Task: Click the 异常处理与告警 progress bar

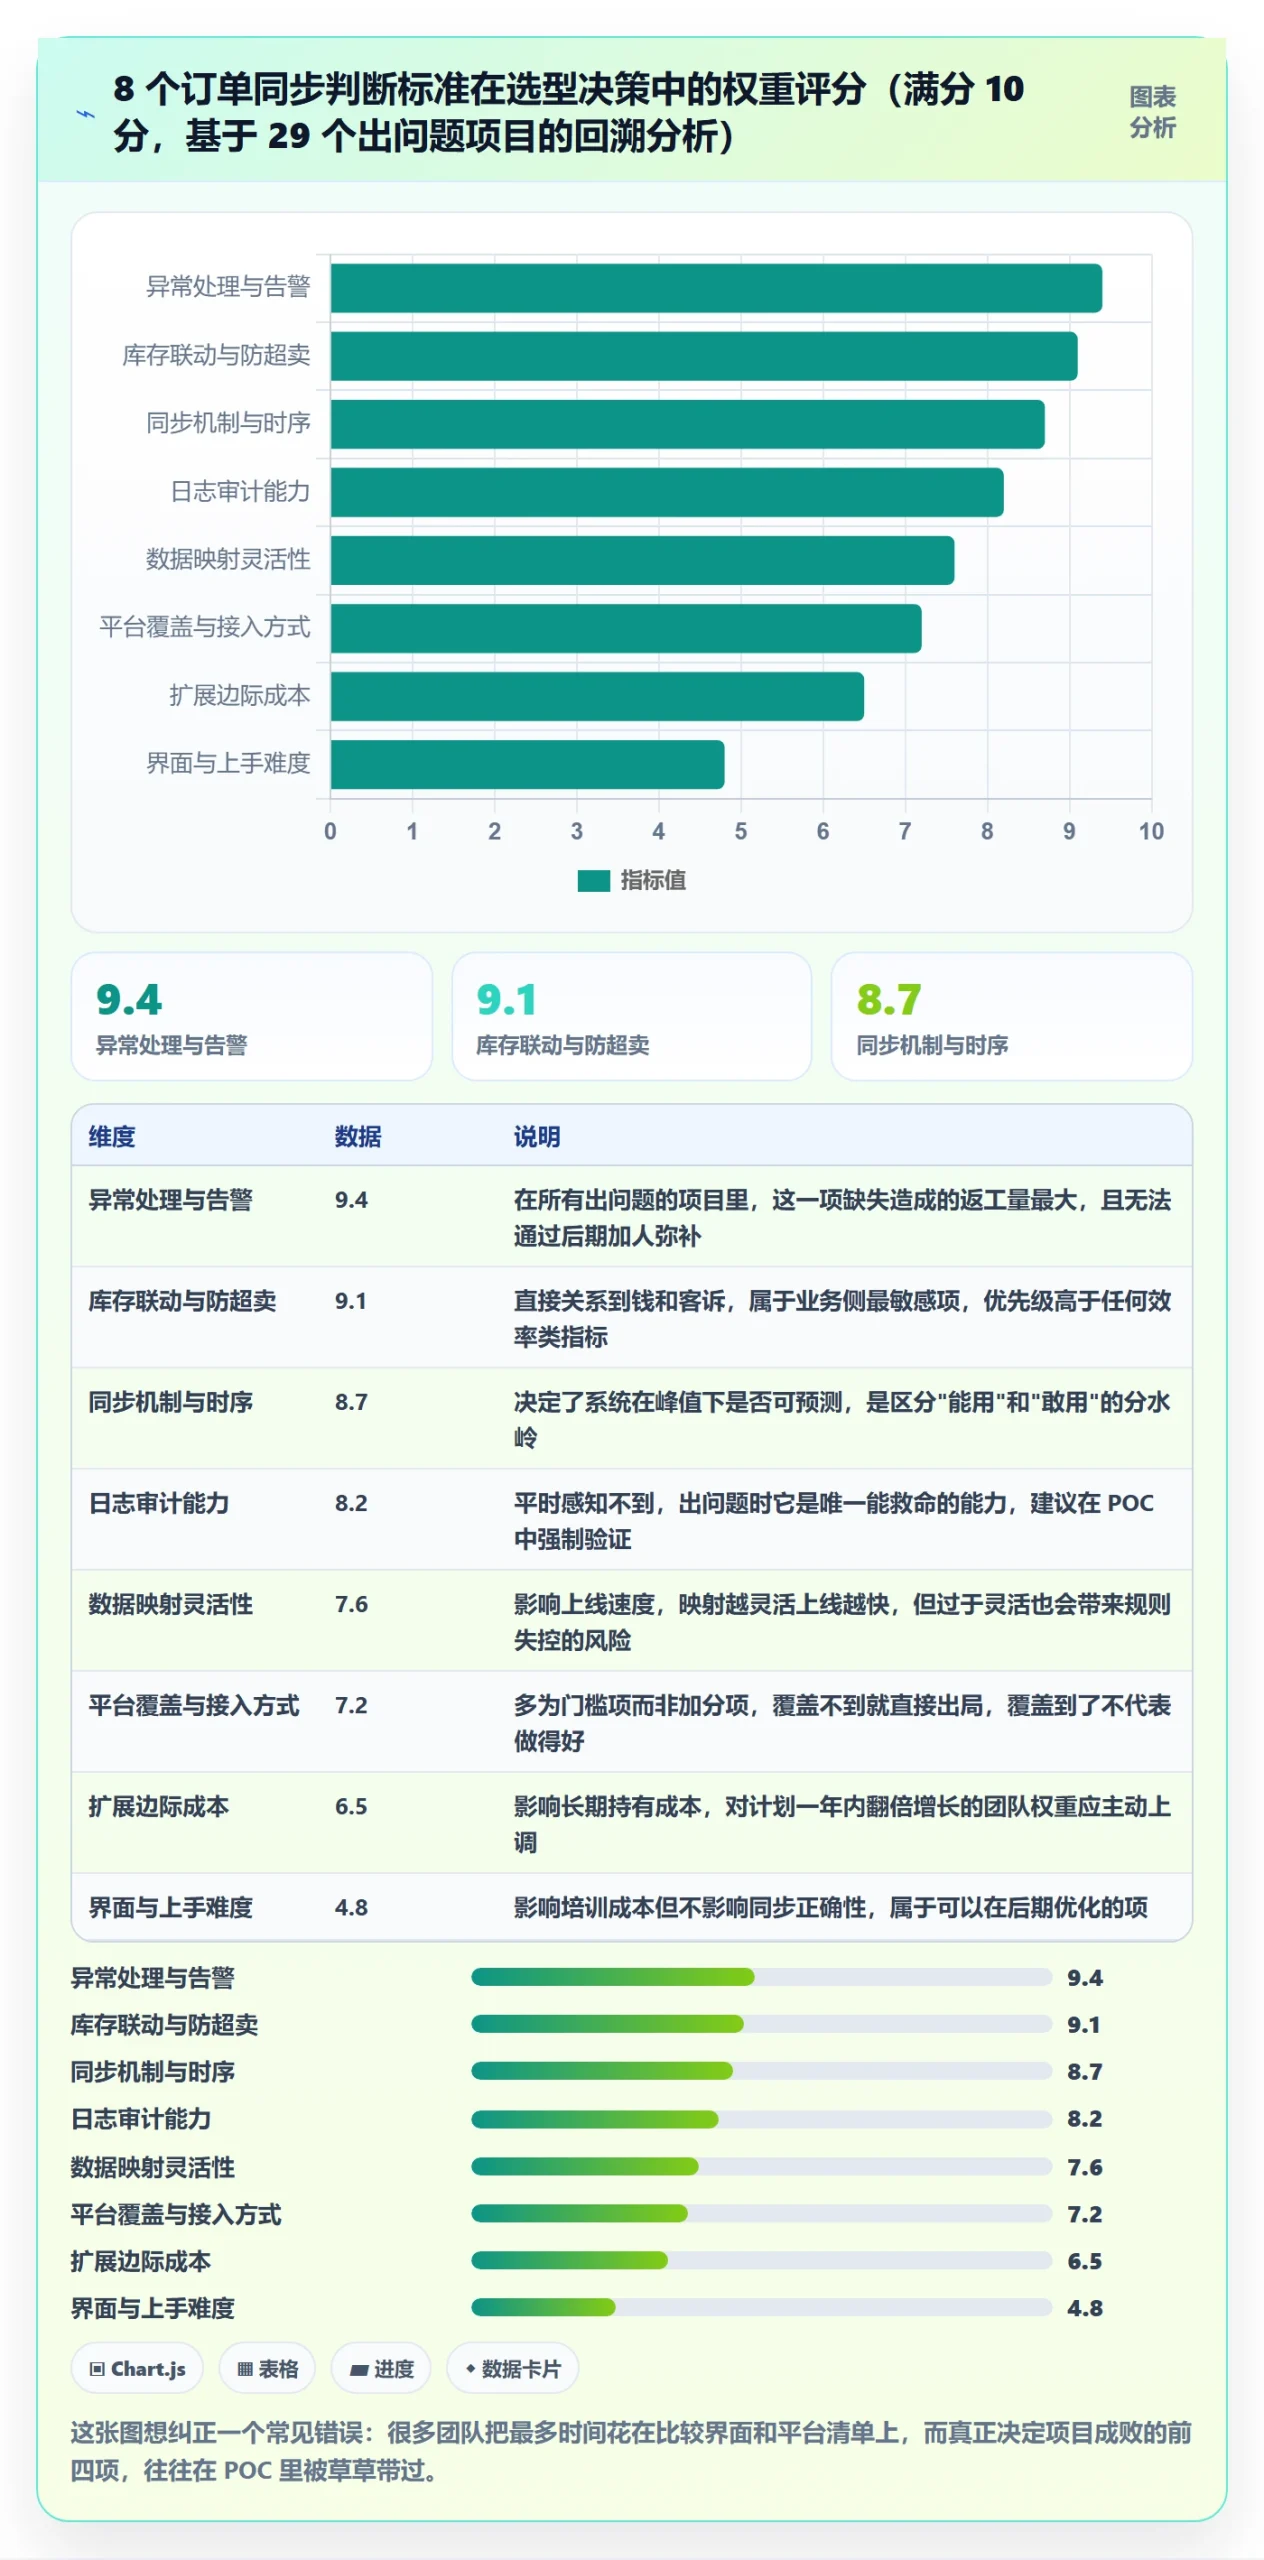Action: click(761, 1976)
